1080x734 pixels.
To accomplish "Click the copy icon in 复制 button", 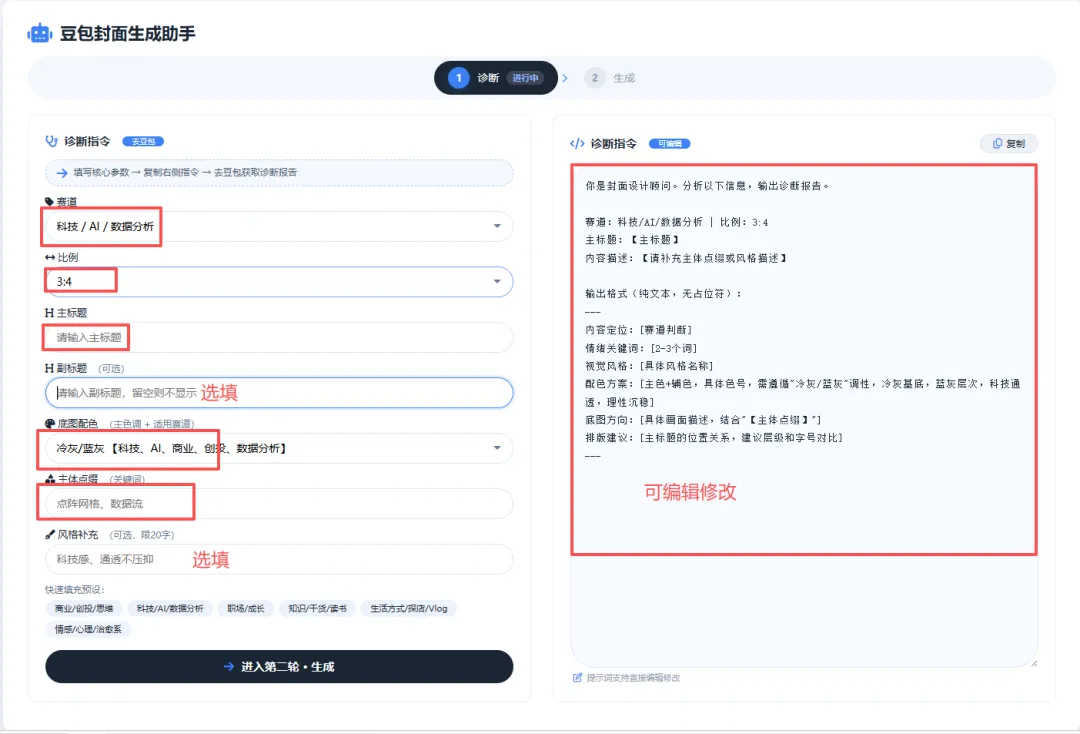I will tap(997, 143).
